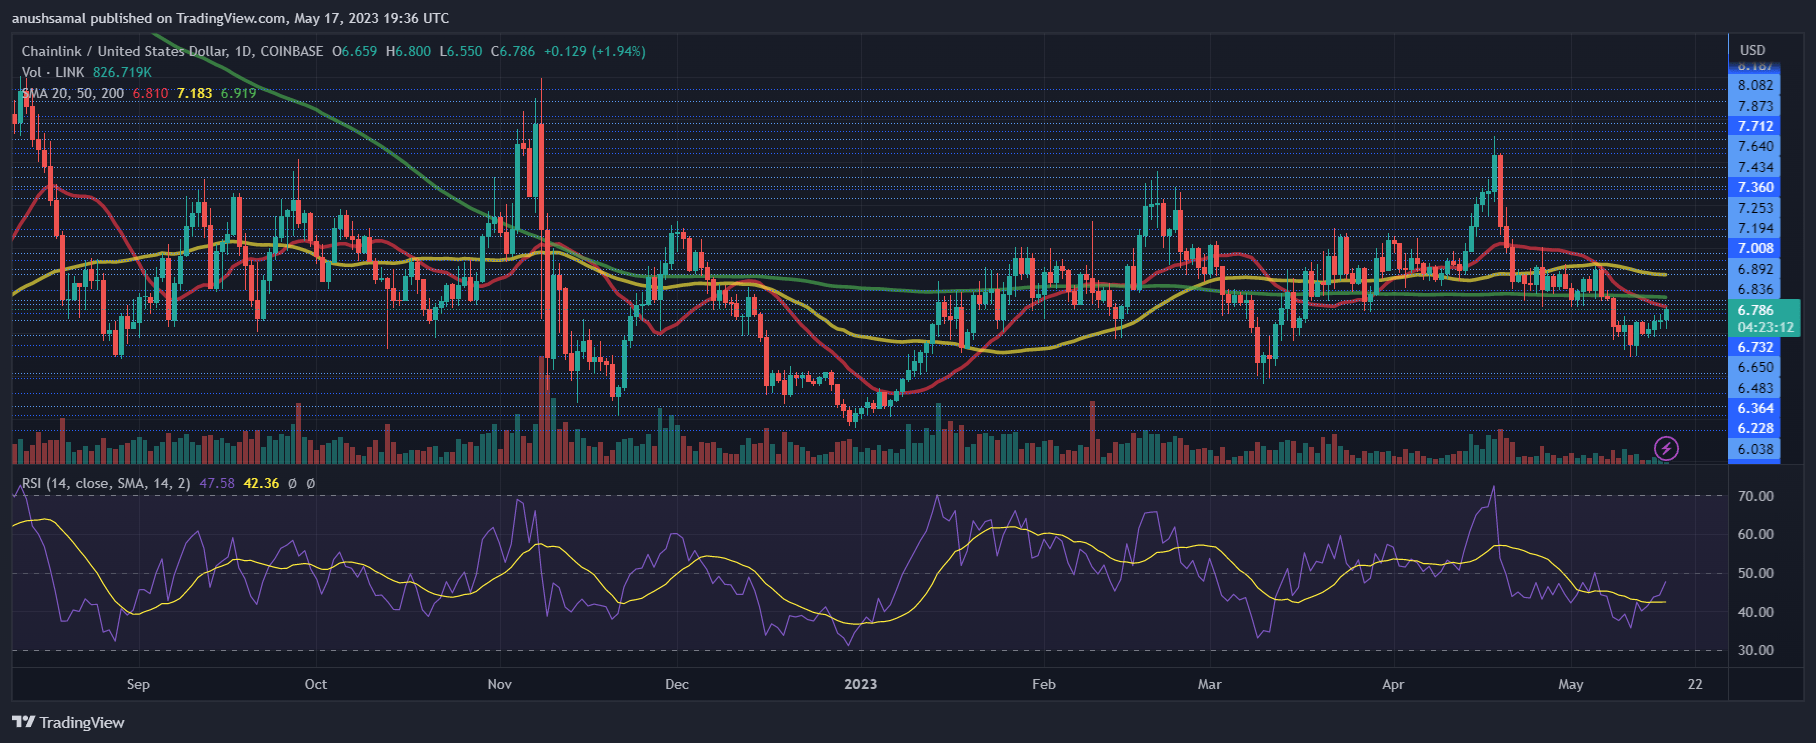Click the RSI 50.00 axis label

coord(1756,573)
